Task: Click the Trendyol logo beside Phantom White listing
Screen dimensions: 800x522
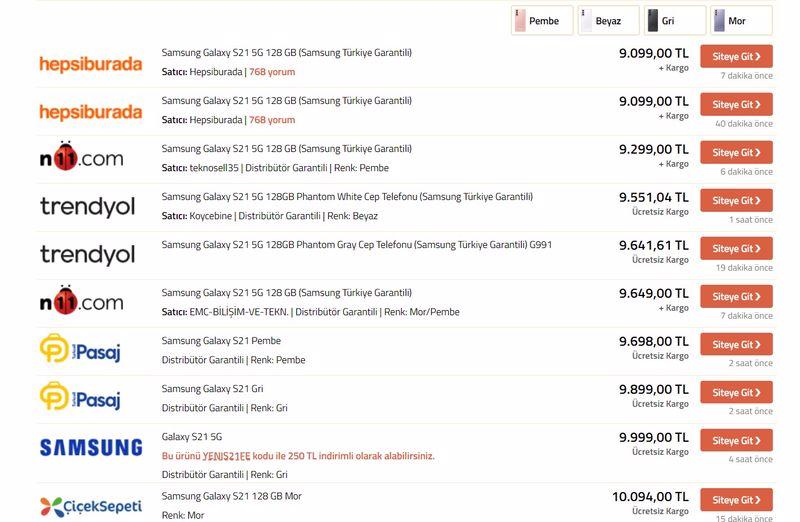Action: coord(88,206)
